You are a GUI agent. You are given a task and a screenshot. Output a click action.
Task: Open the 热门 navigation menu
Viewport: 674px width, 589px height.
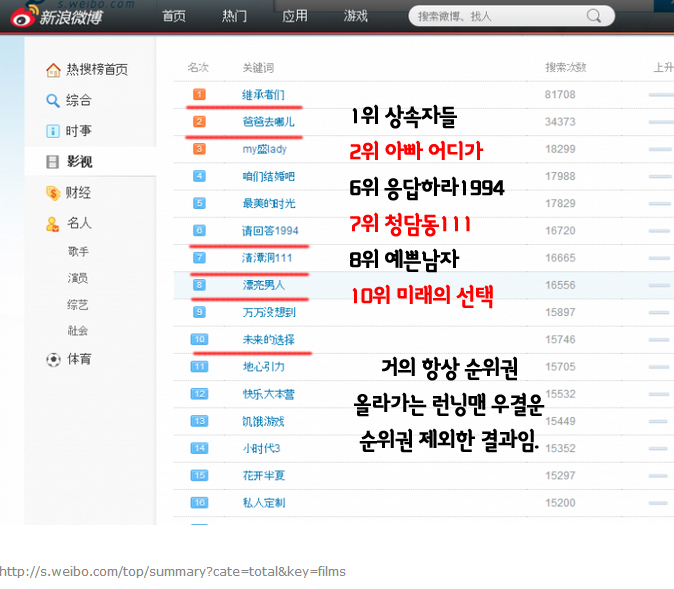coord(235,17)
